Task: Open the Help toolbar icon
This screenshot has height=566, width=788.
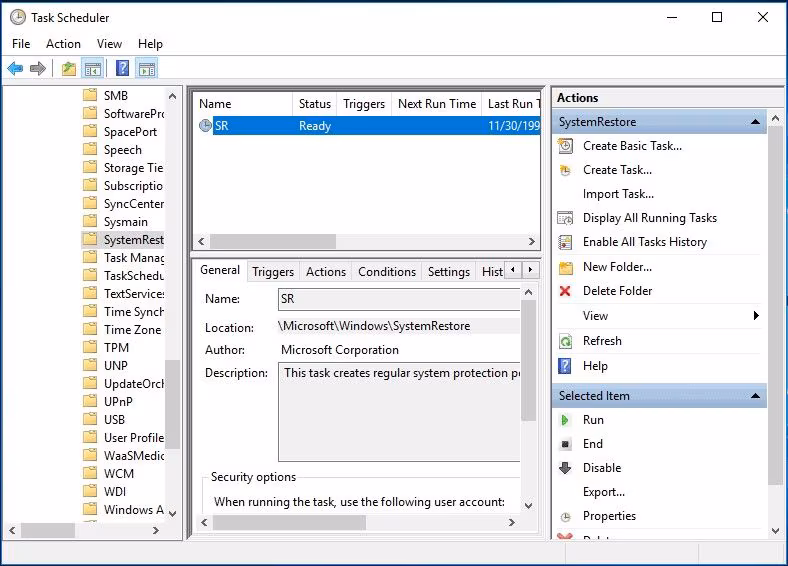Action: click(123, 68)
